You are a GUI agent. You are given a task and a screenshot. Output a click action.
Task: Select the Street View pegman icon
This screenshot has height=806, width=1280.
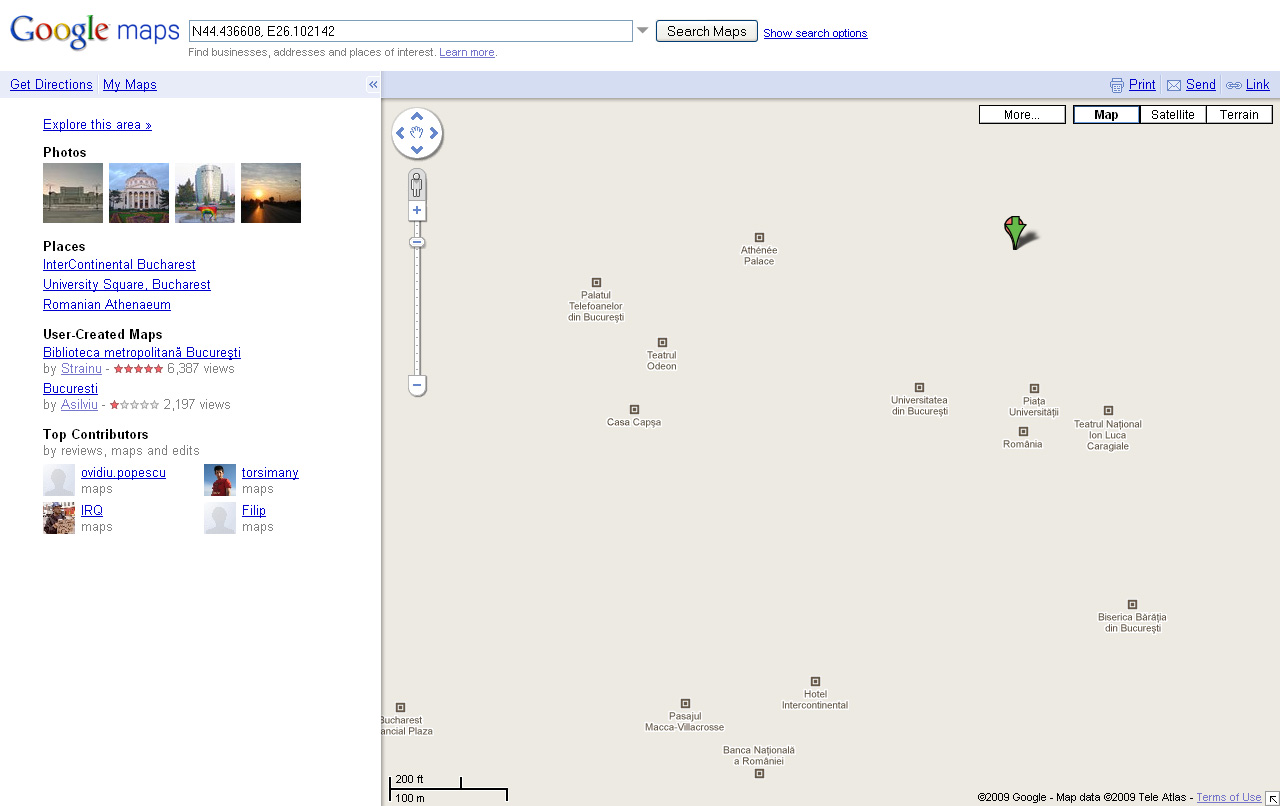click(x=417, y=185)
